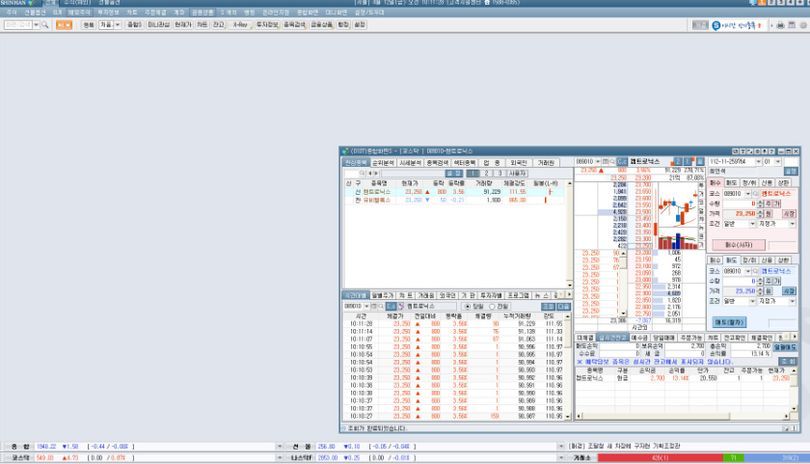The image size is (810, 464).
Task: Open the orange toolbar dropdown
Action: pyautogui.click(x=68, y=25)
